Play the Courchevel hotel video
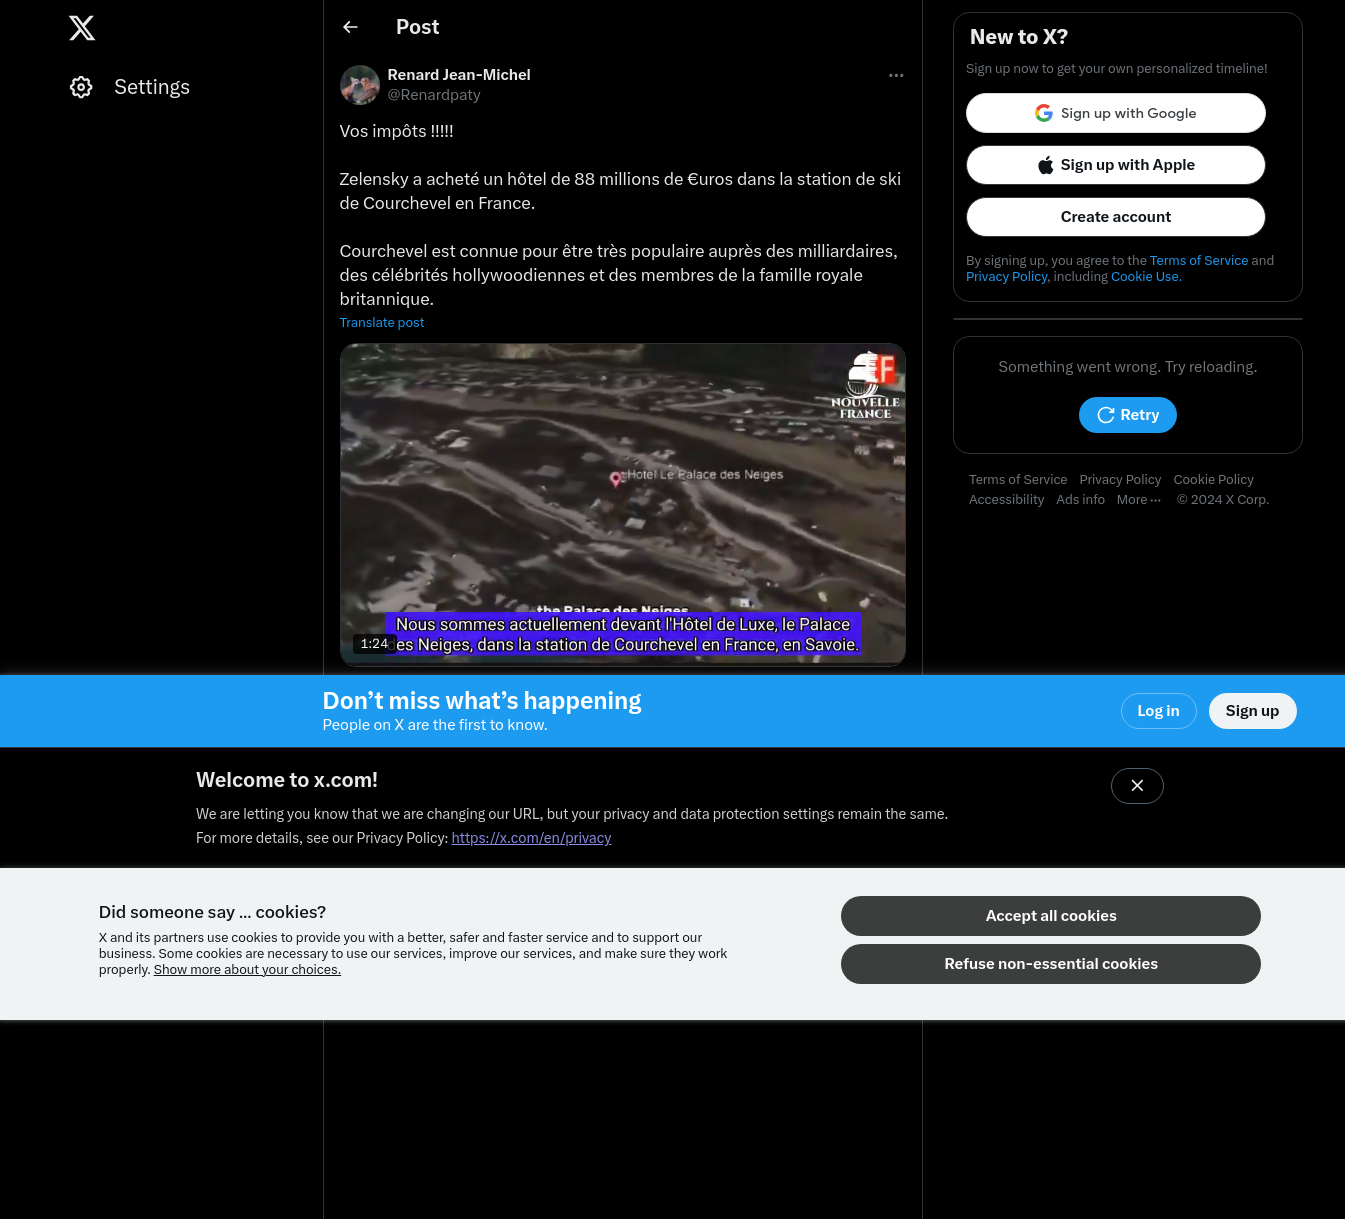 click(x=622, y=505)
